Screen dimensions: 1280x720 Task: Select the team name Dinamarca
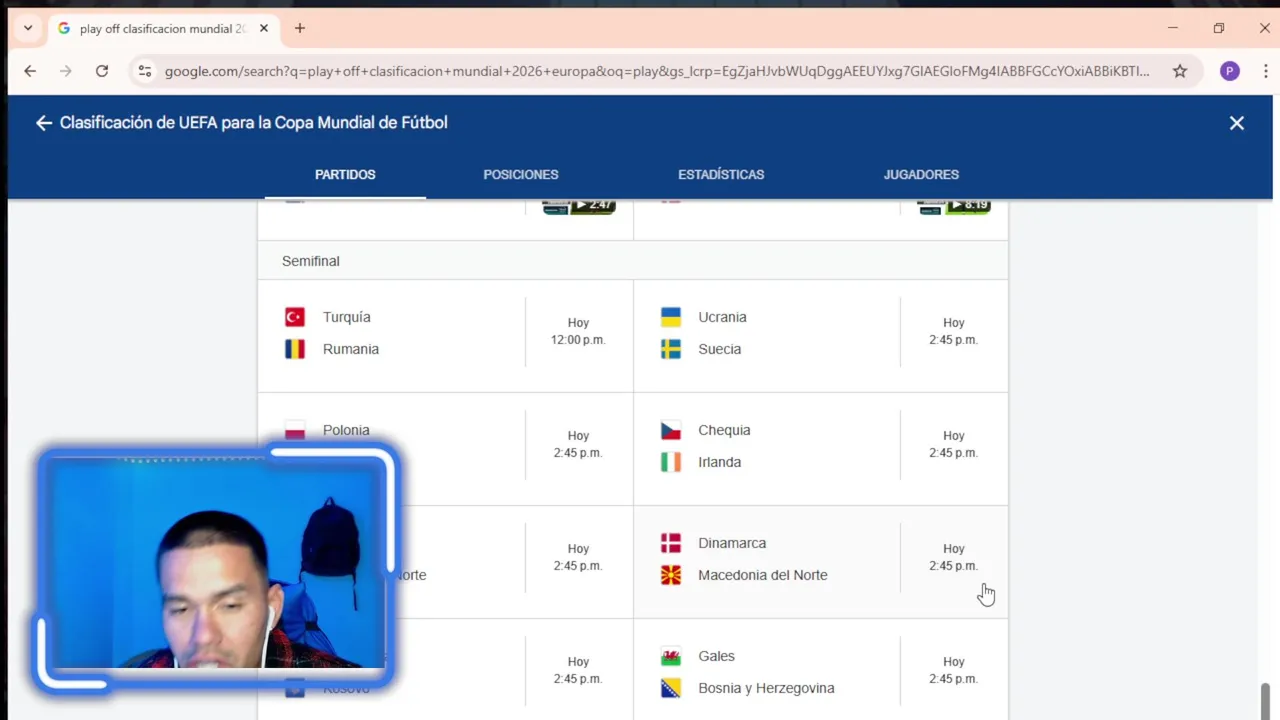tap(732, 543)
